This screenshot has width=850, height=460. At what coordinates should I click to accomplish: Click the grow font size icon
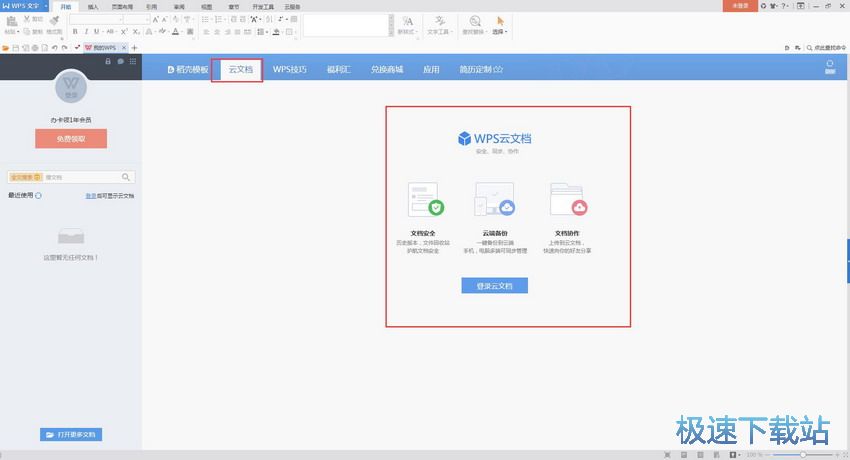[x=156, y=20]
